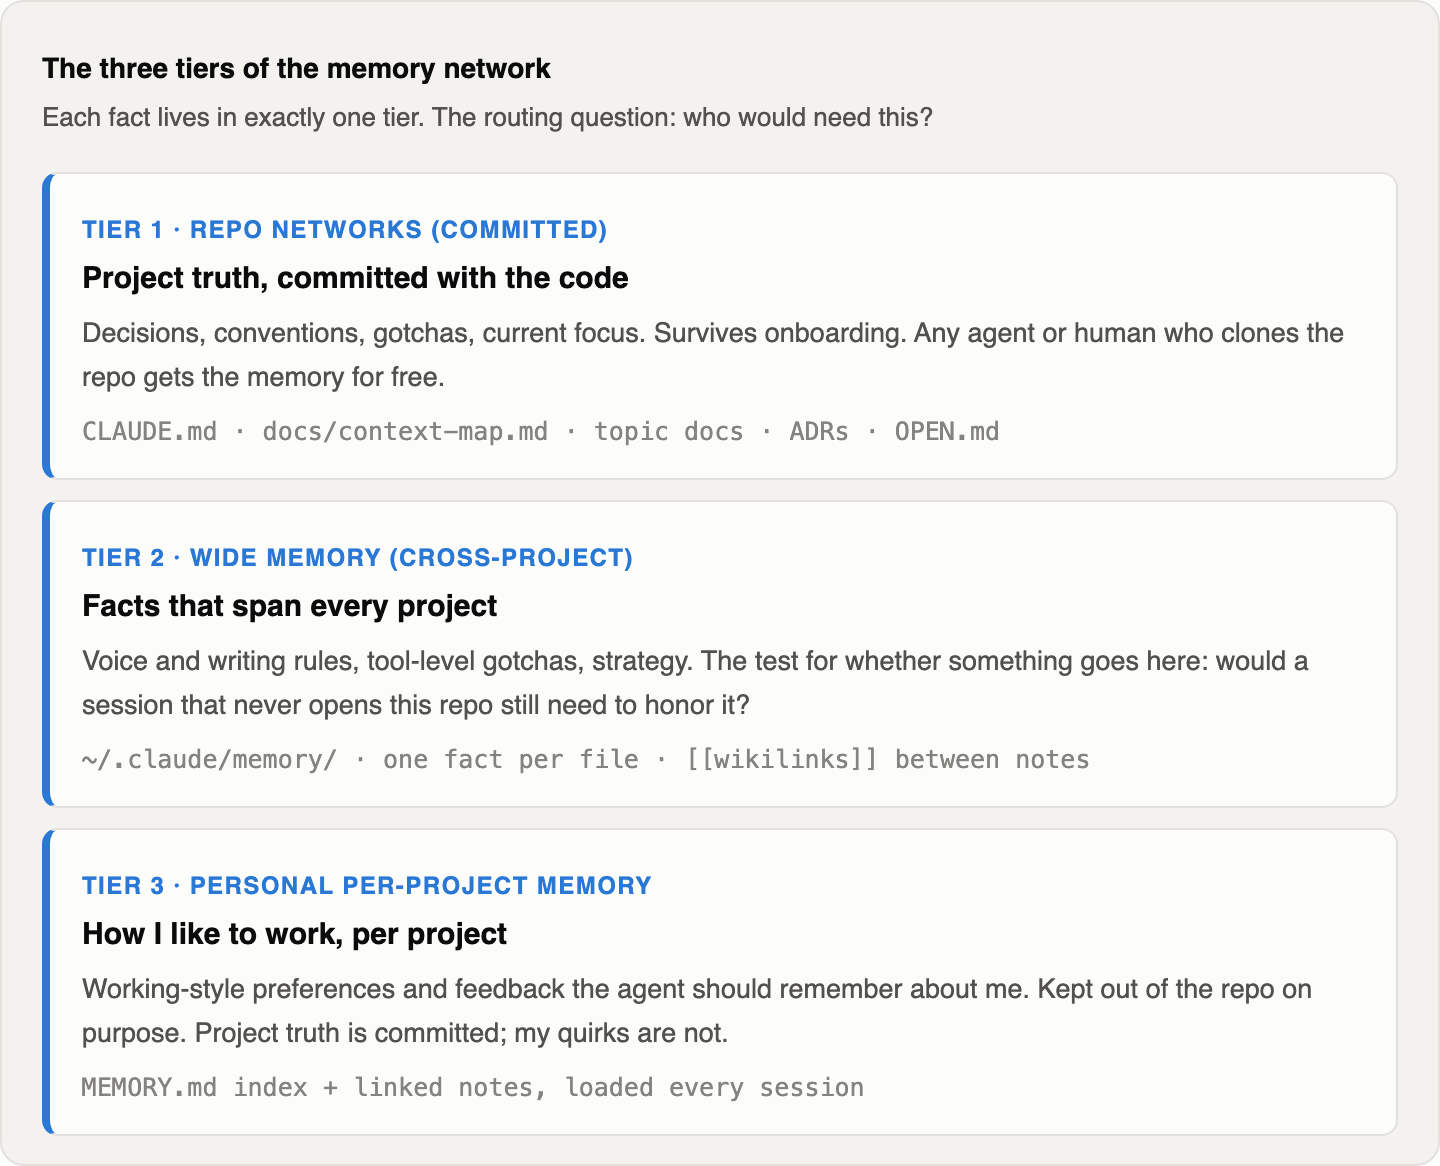
Task: Click heading 'How I like to work, per project'
Action: (294, 933)
